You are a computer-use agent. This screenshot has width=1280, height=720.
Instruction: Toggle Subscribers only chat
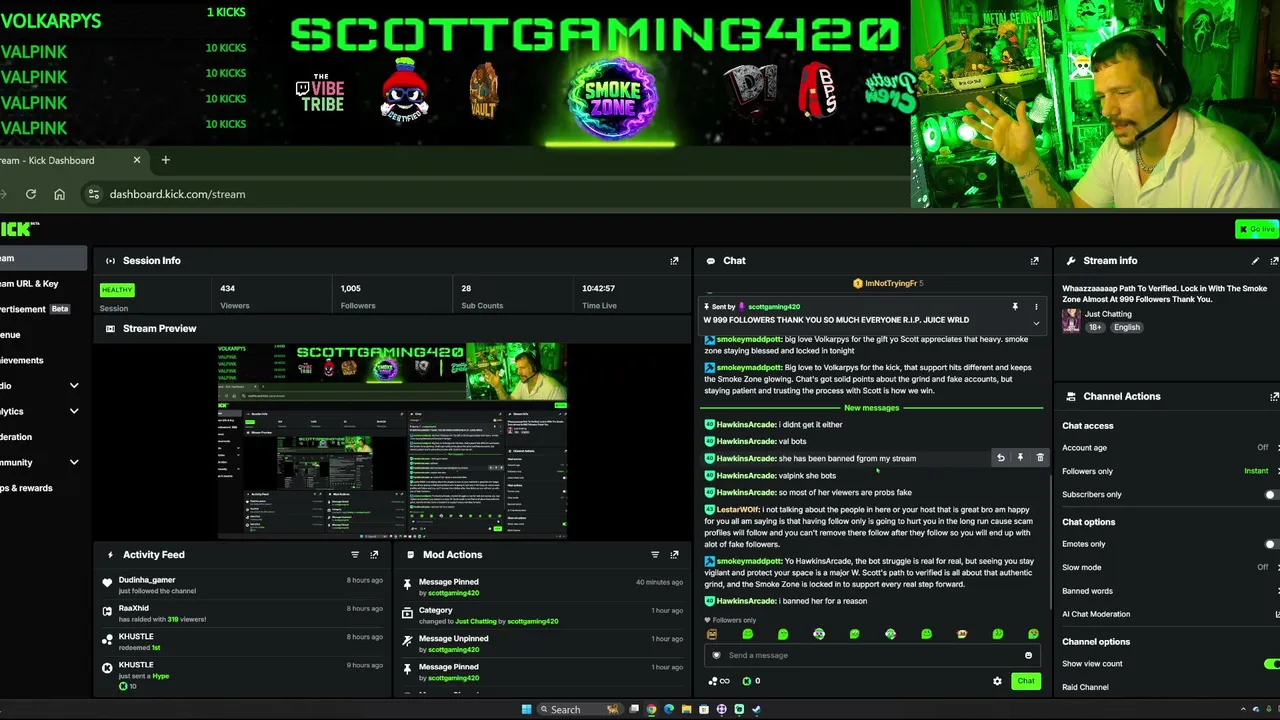coord(1272,495)
